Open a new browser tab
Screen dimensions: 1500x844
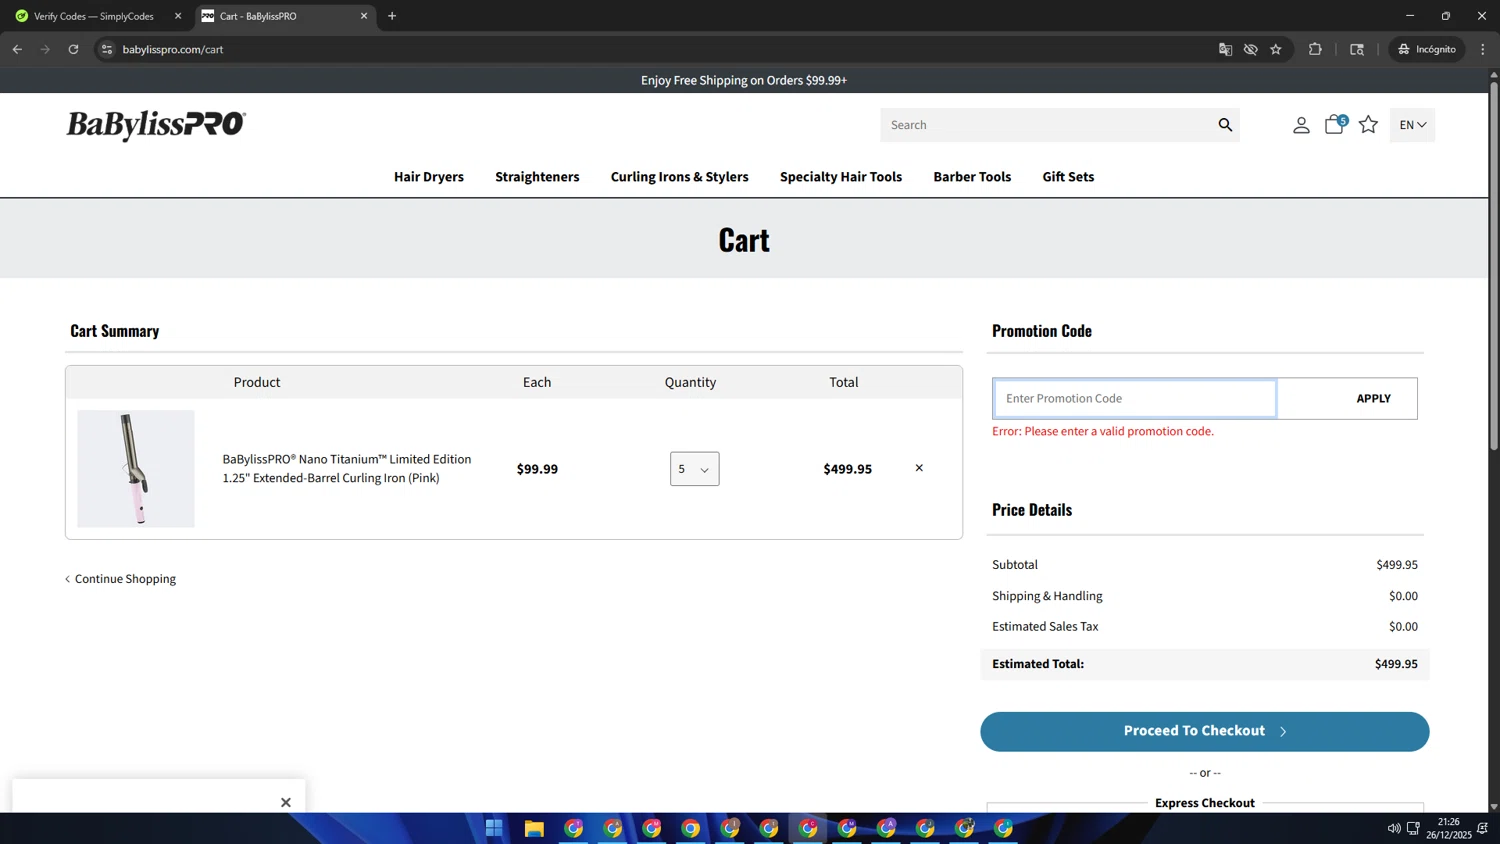pyautogui.click(x=392, y=16)
